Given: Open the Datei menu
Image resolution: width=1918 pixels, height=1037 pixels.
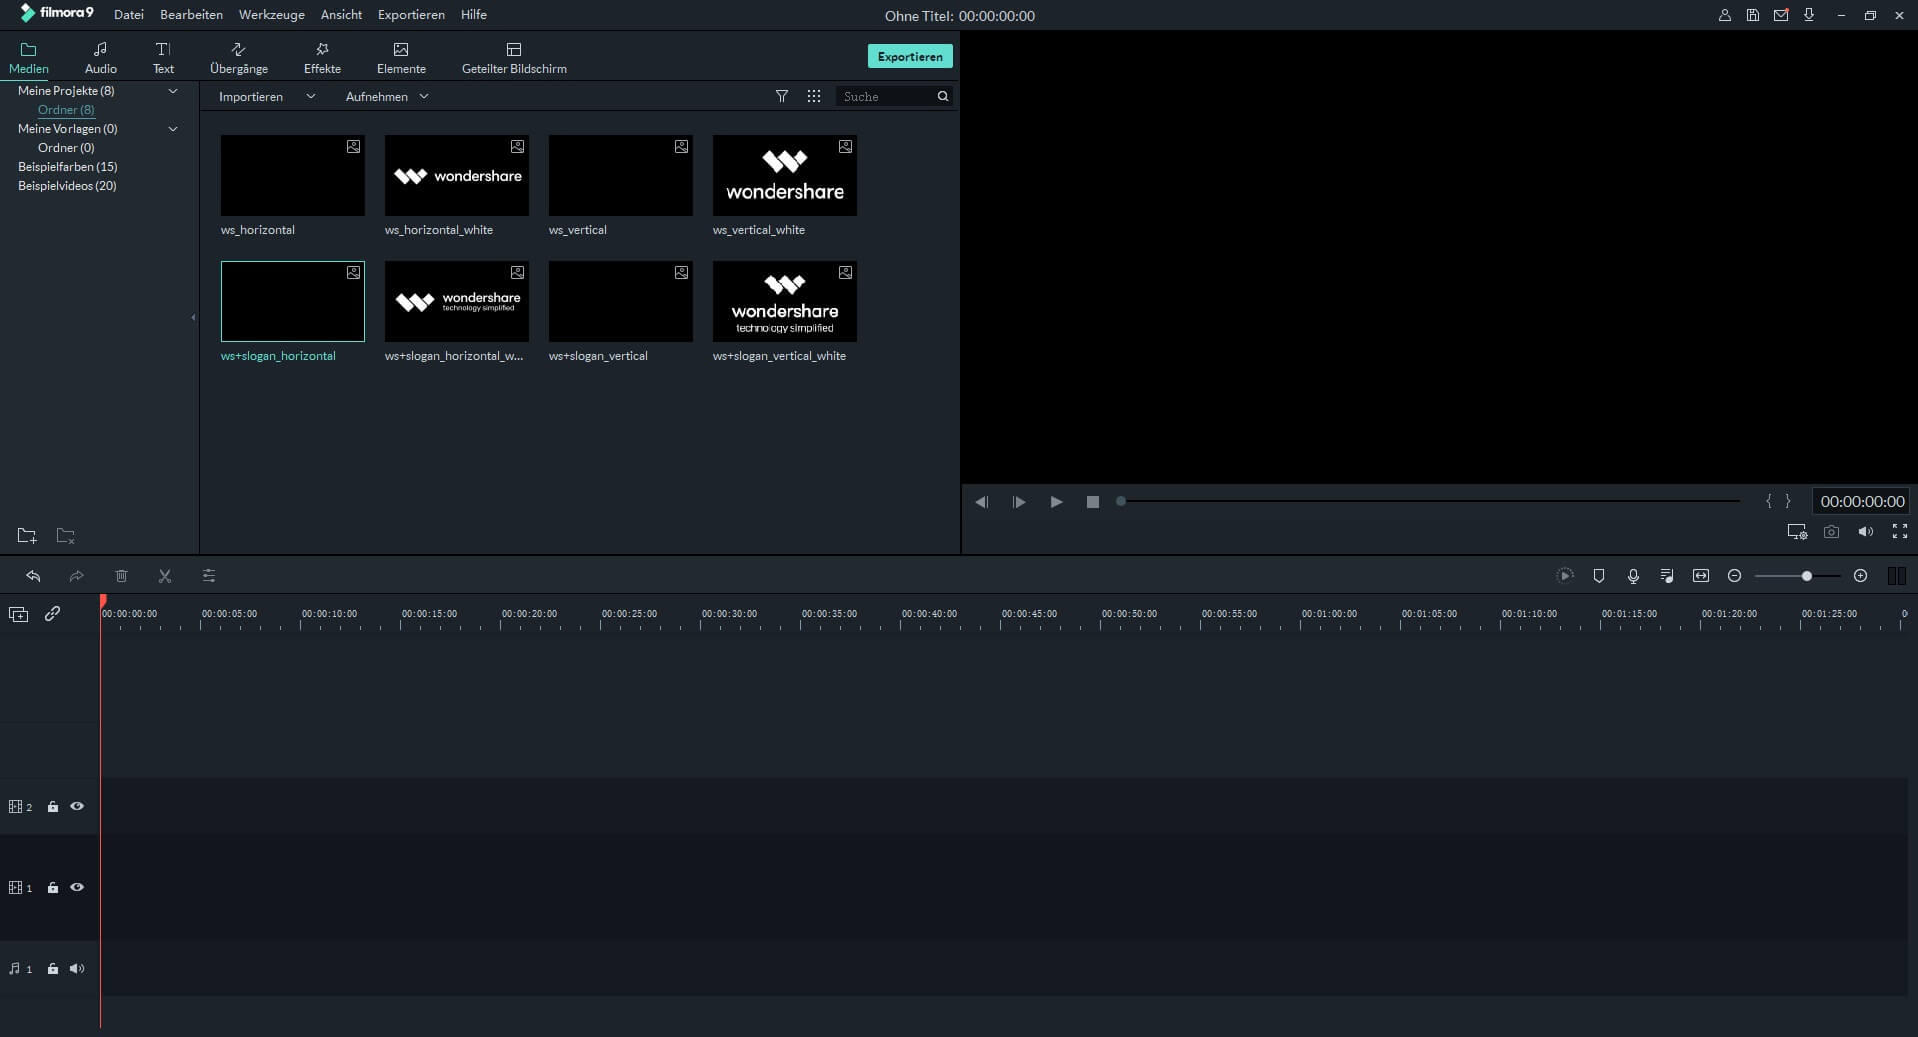Looking at the screenshot, I should 129,15.
